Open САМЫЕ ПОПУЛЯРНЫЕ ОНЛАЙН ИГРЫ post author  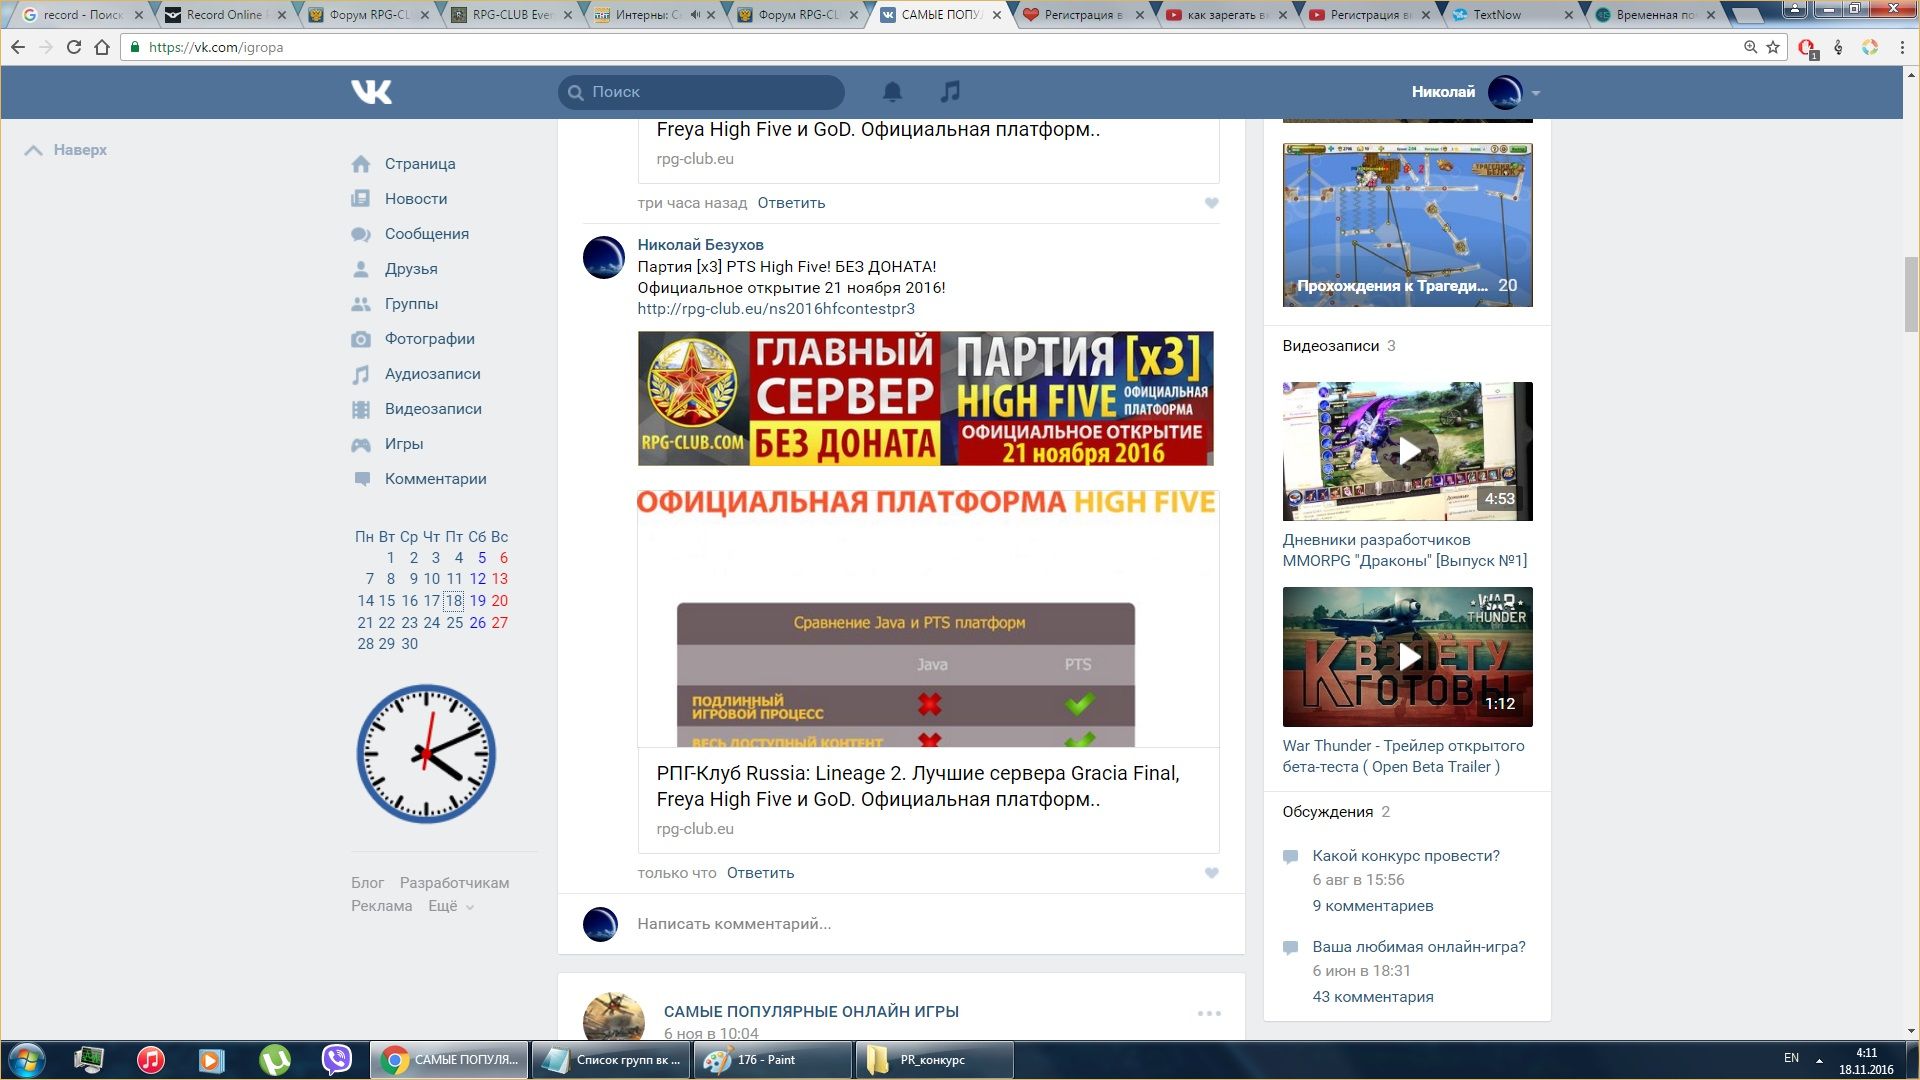[x=811, y=1012]
